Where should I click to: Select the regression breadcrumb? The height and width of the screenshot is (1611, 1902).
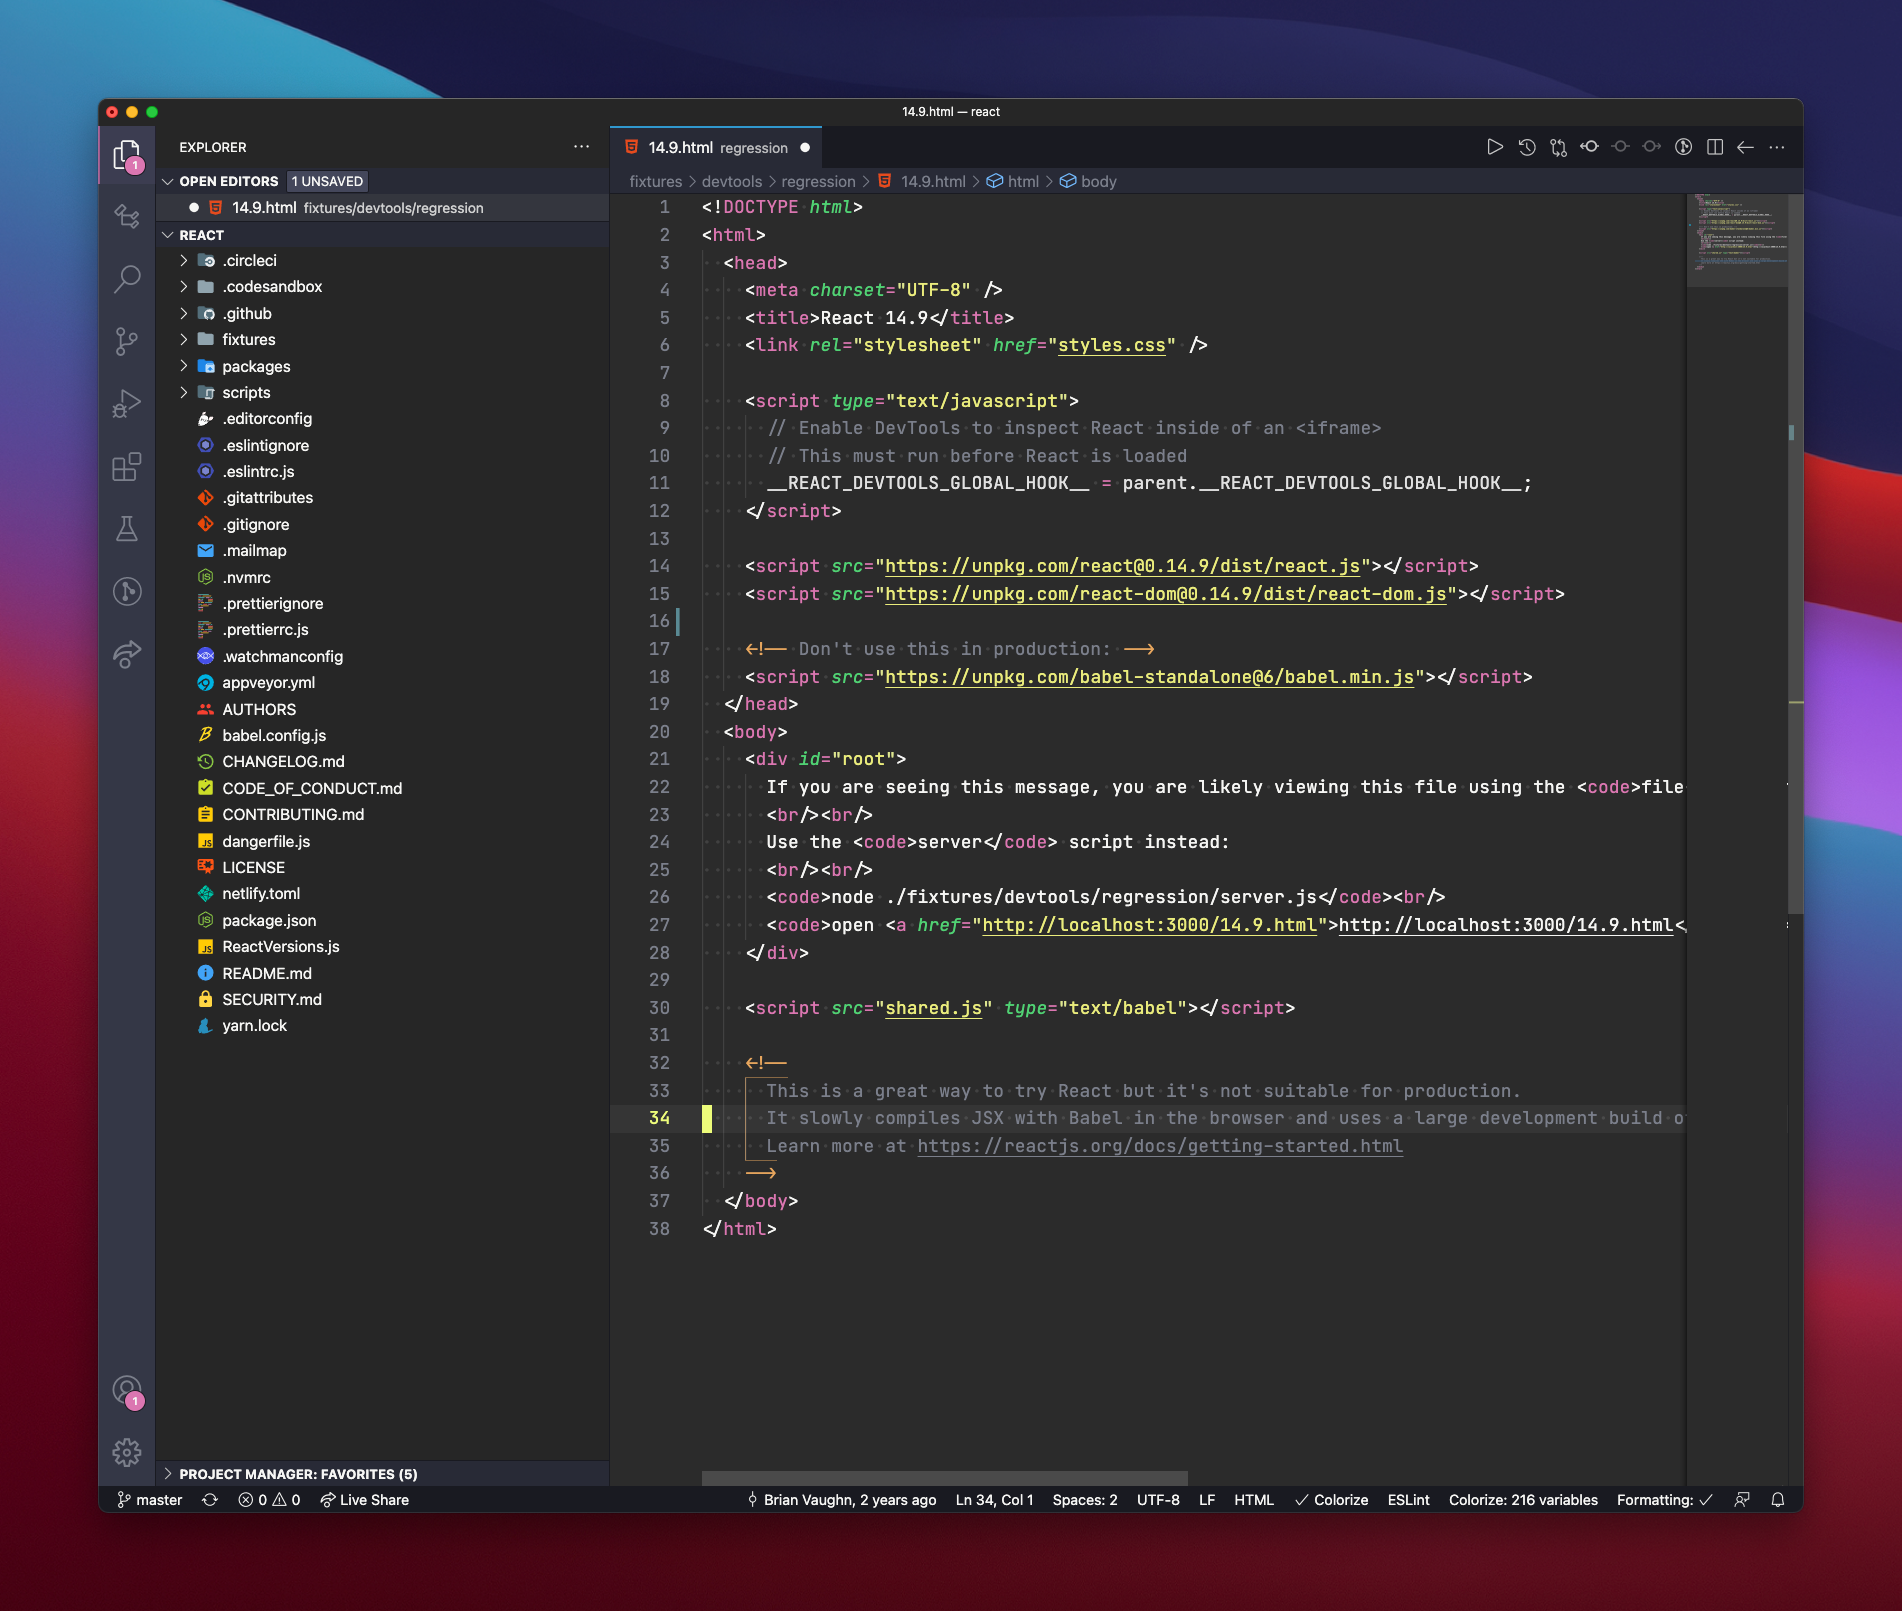pyautogui.click(x=818, y=181)
